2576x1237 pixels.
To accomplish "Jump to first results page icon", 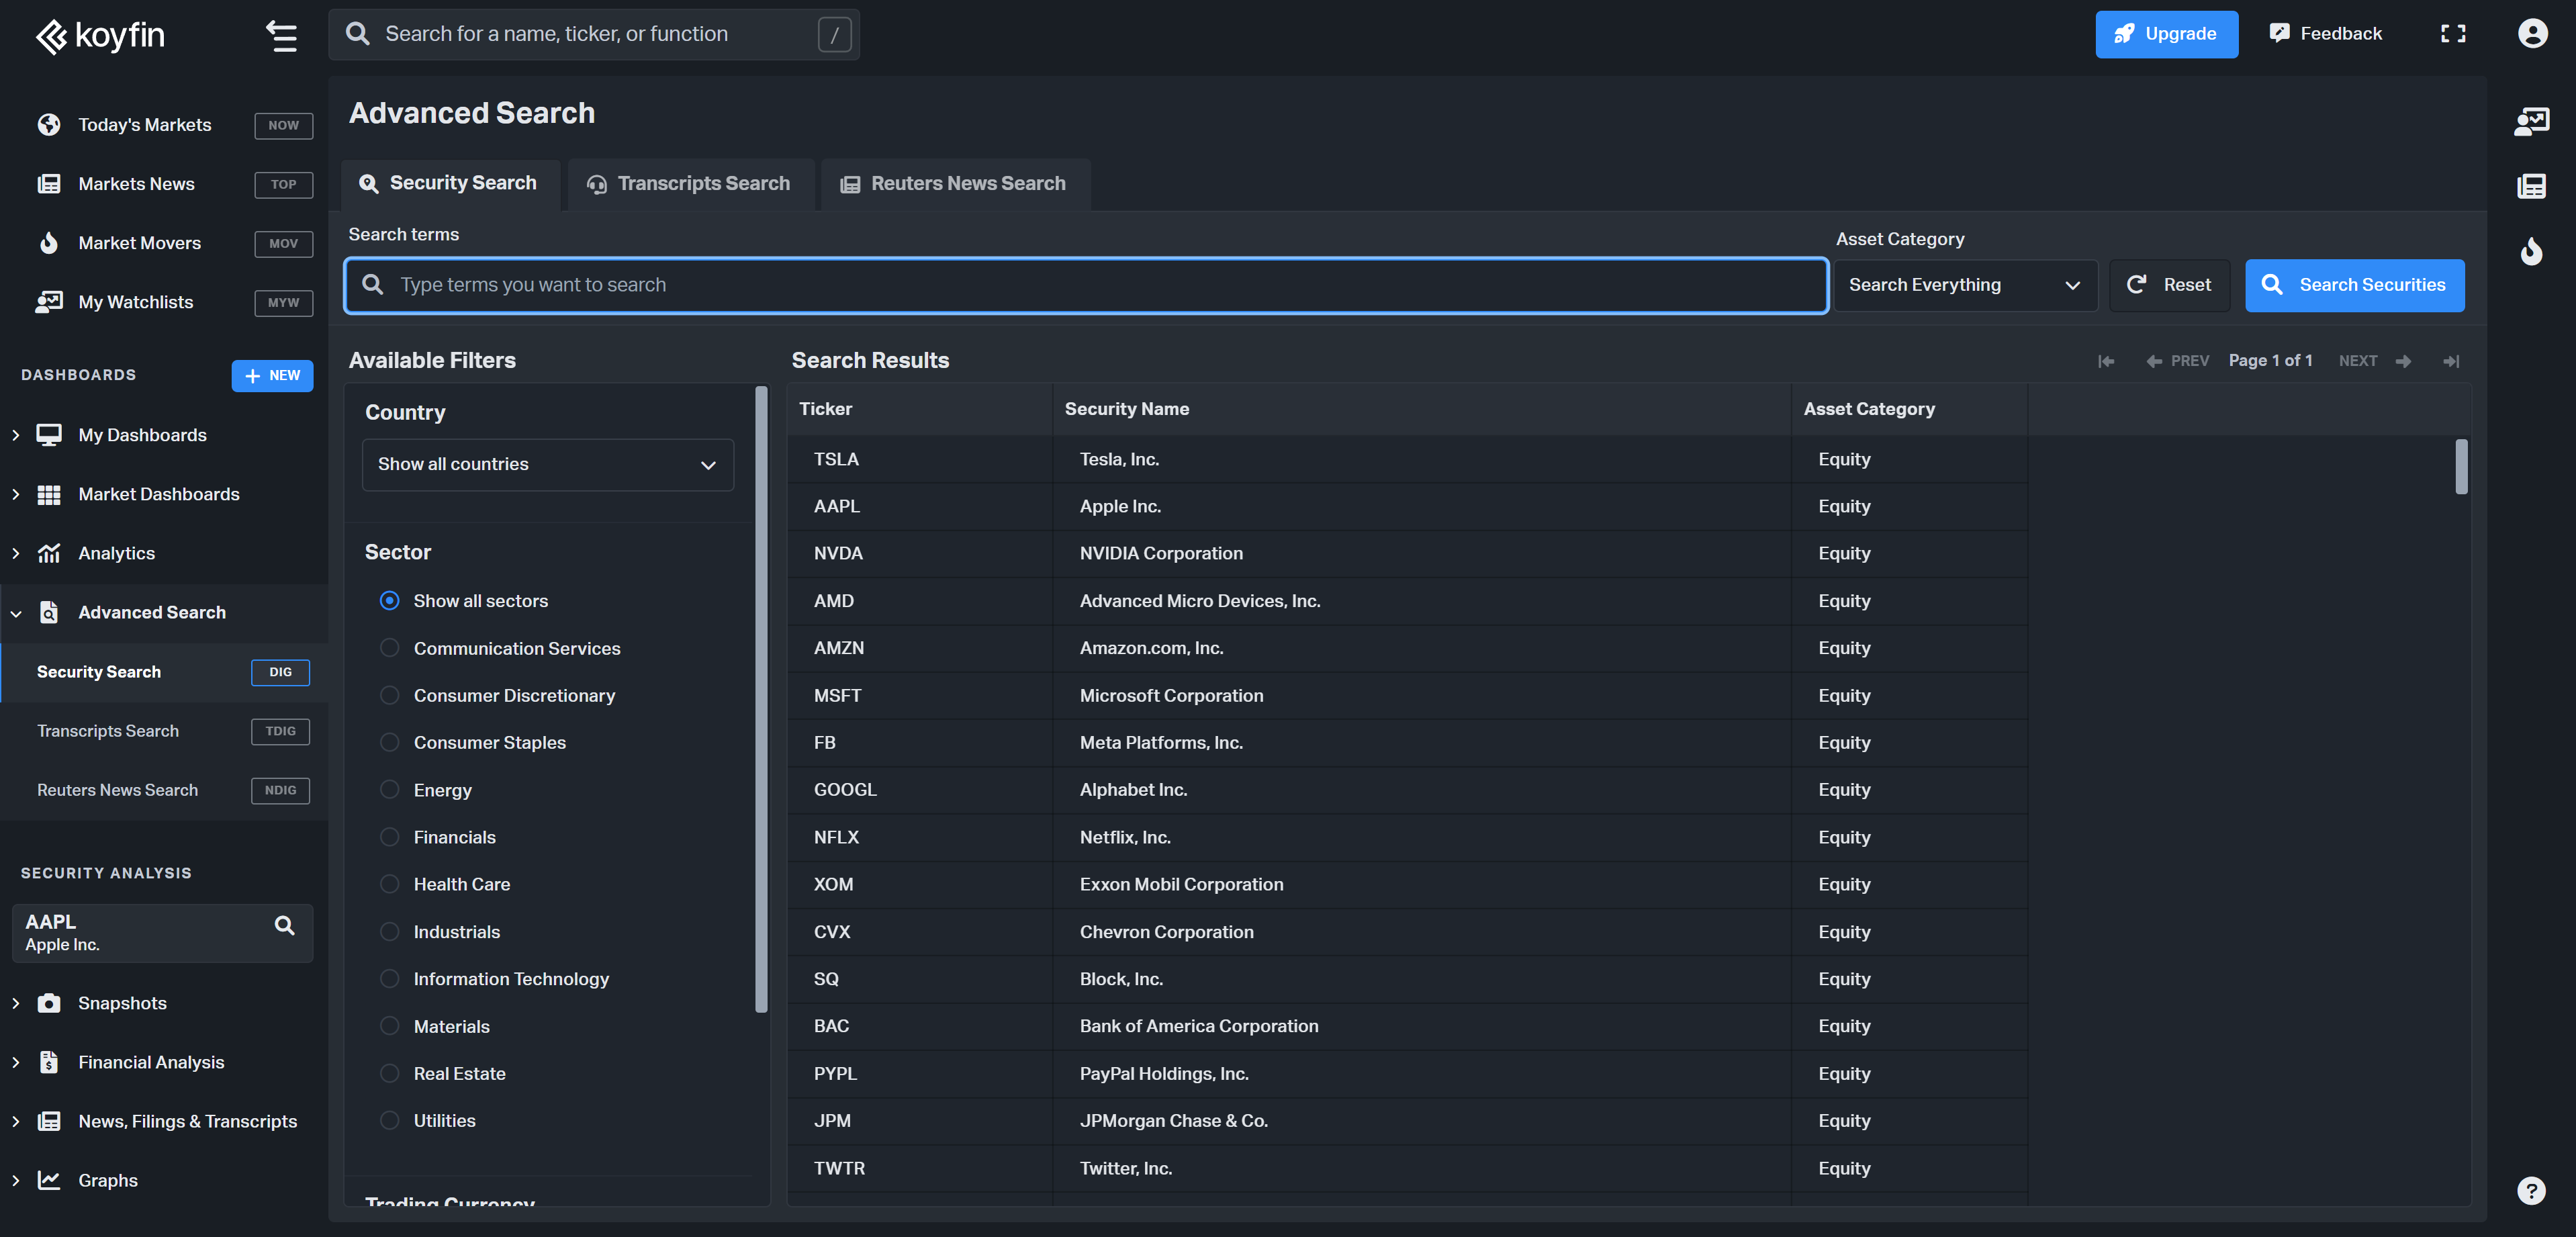I will (x=2106, y=361).
